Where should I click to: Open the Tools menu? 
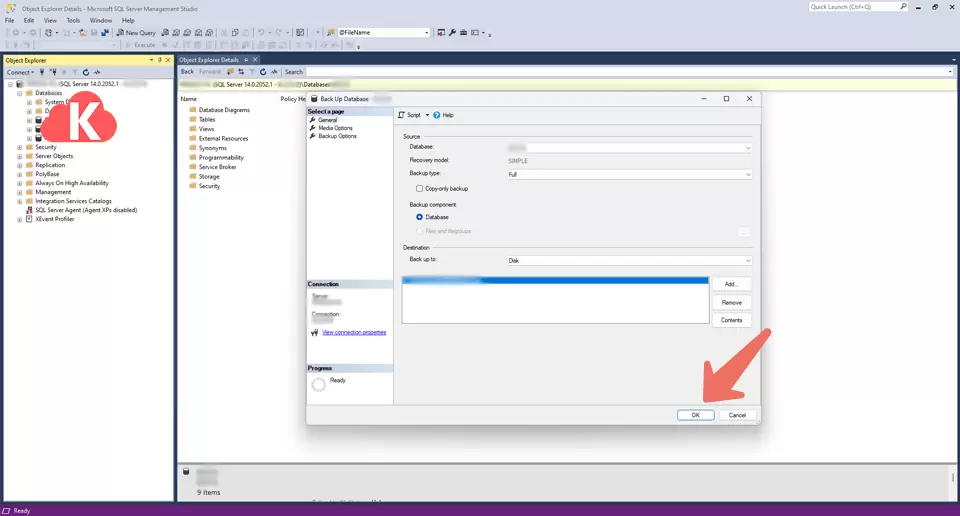73,20
